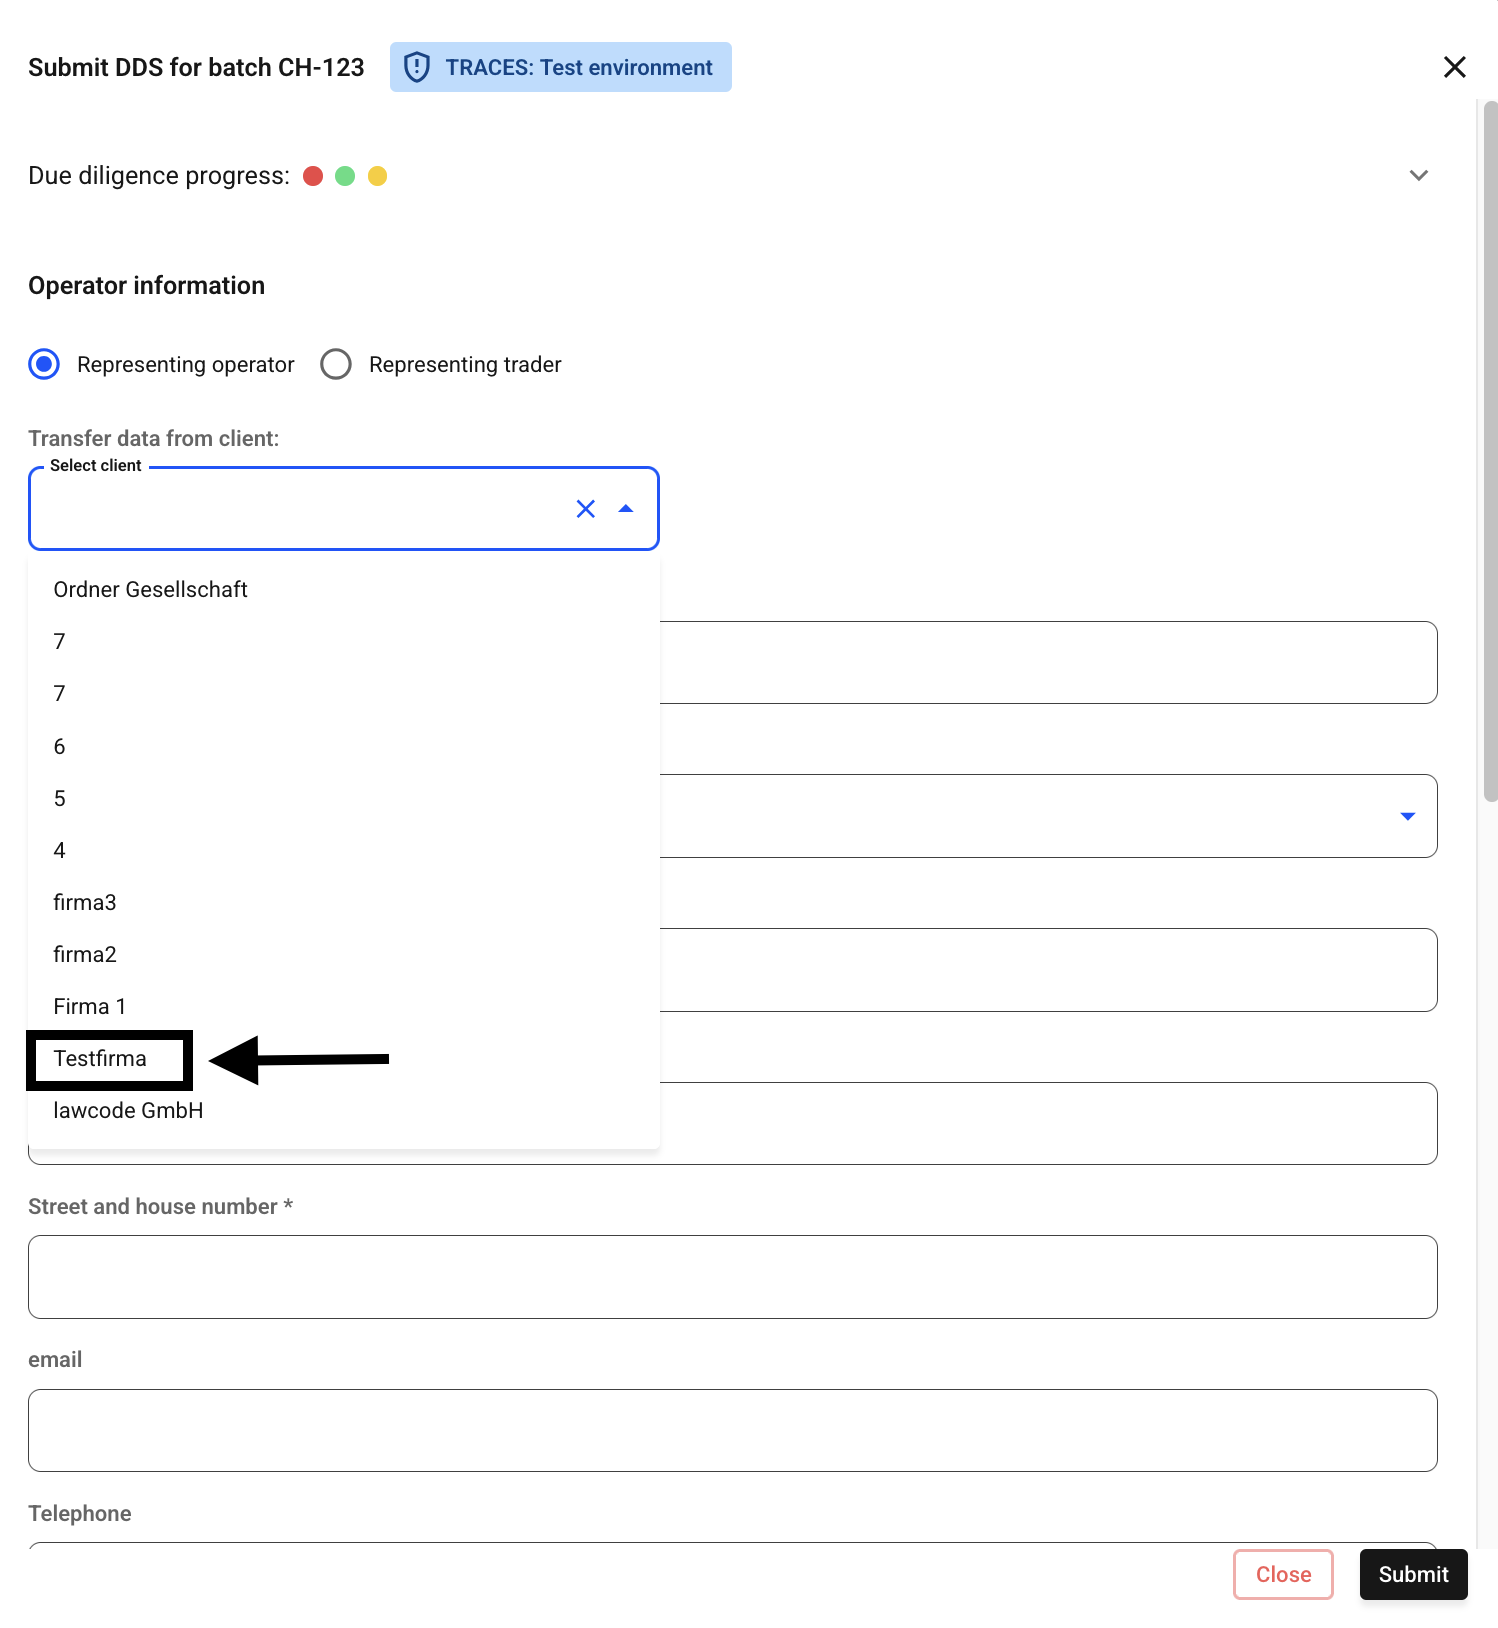Click the shield icon in TRACES badge

click(x=417, y=67)
